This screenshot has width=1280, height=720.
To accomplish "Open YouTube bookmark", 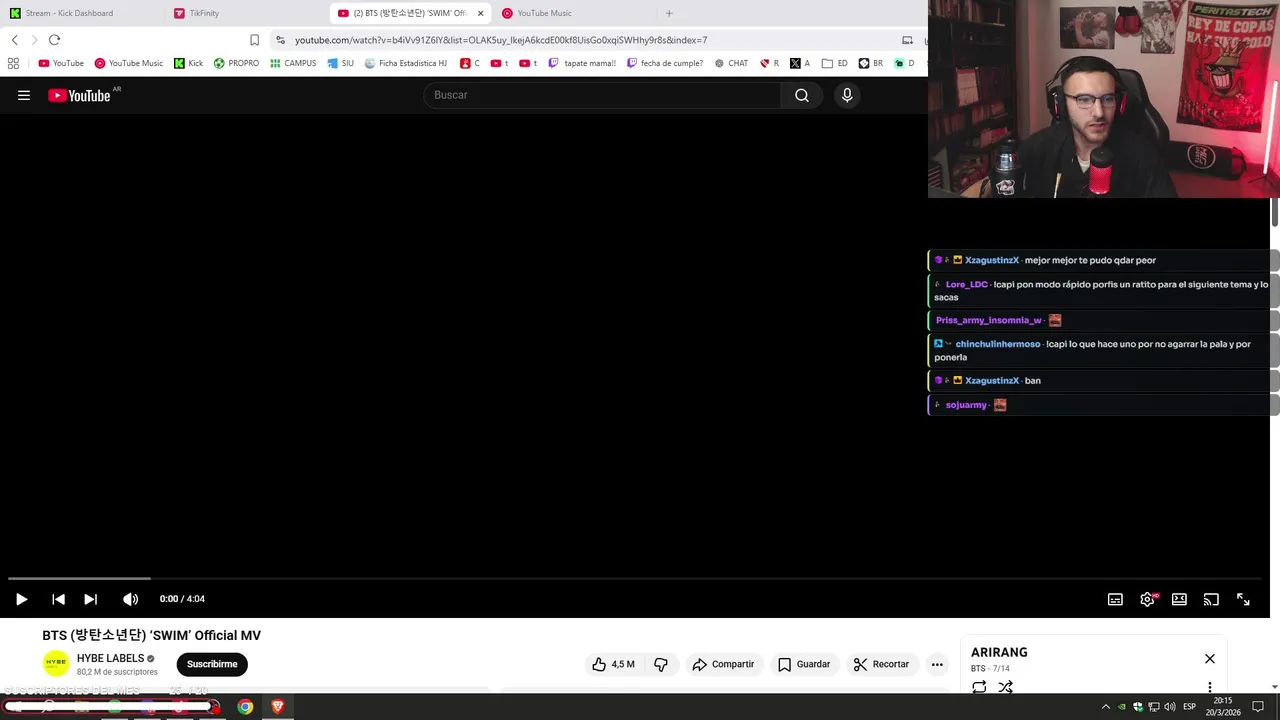I will coord(61,63).
